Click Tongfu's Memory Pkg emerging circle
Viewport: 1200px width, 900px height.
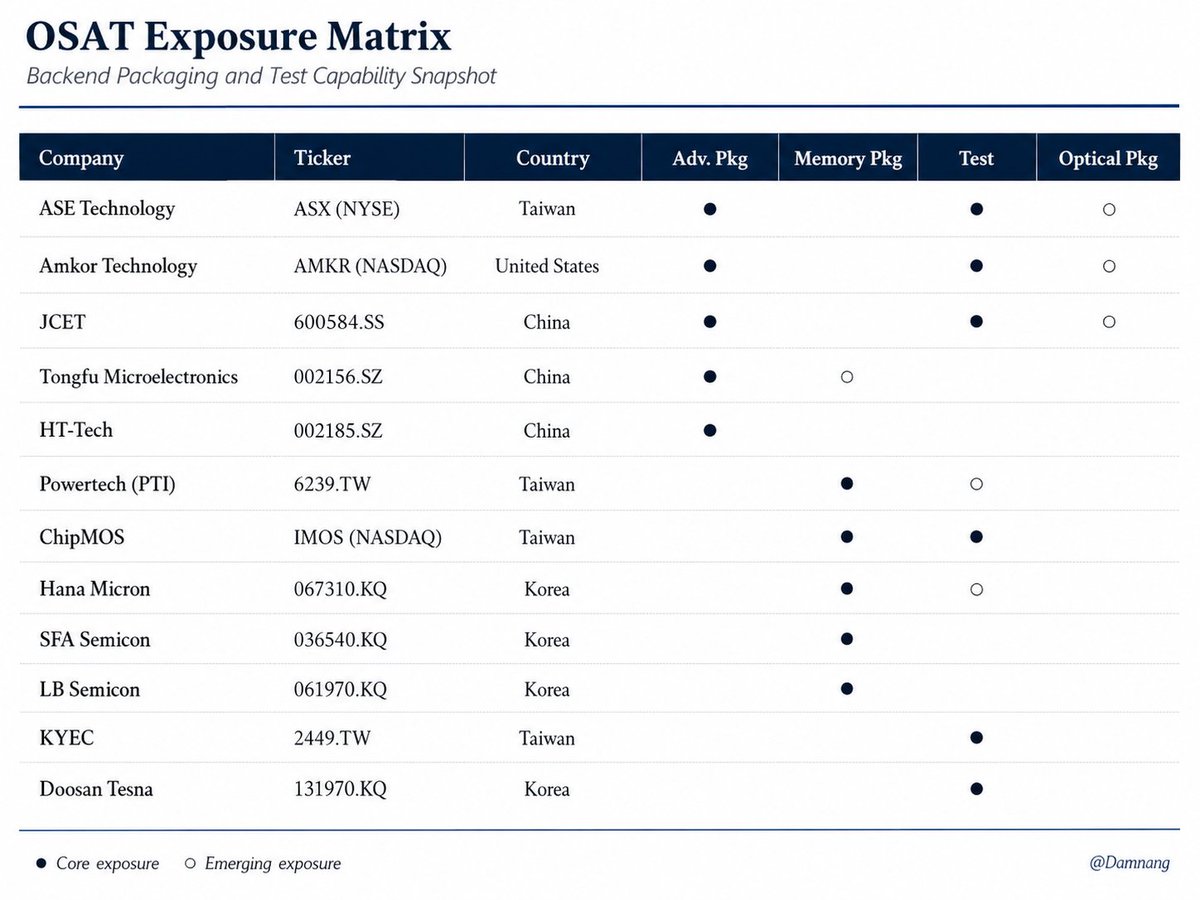[847, 377]
